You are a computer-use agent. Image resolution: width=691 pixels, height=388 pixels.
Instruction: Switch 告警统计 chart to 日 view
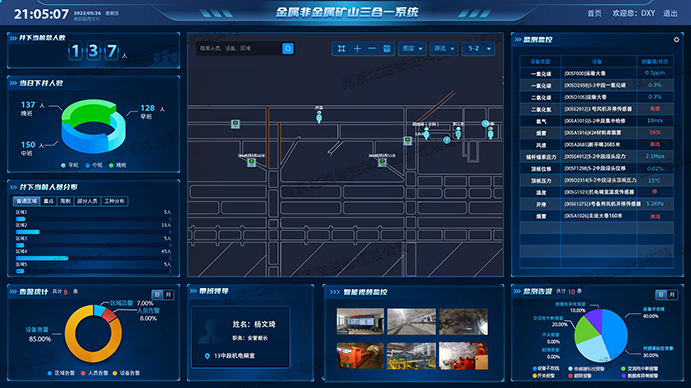click(x=157, y=295)
